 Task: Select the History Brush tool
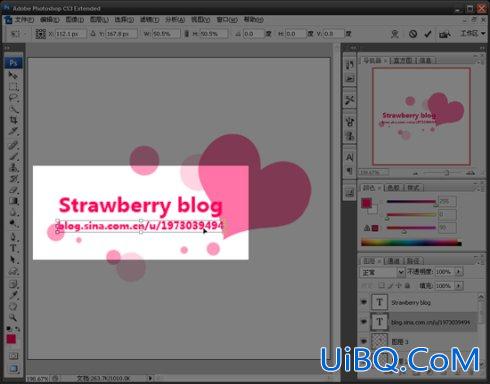click(x=13, y=179)
